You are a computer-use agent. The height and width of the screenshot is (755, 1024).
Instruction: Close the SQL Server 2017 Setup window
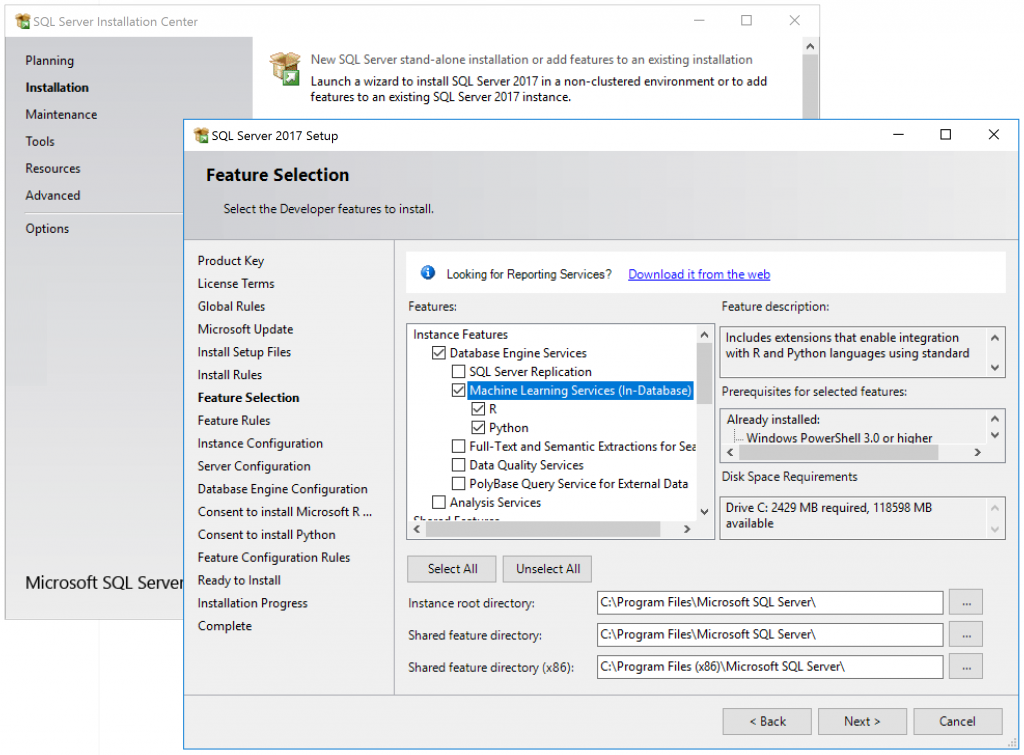(993, 135)
